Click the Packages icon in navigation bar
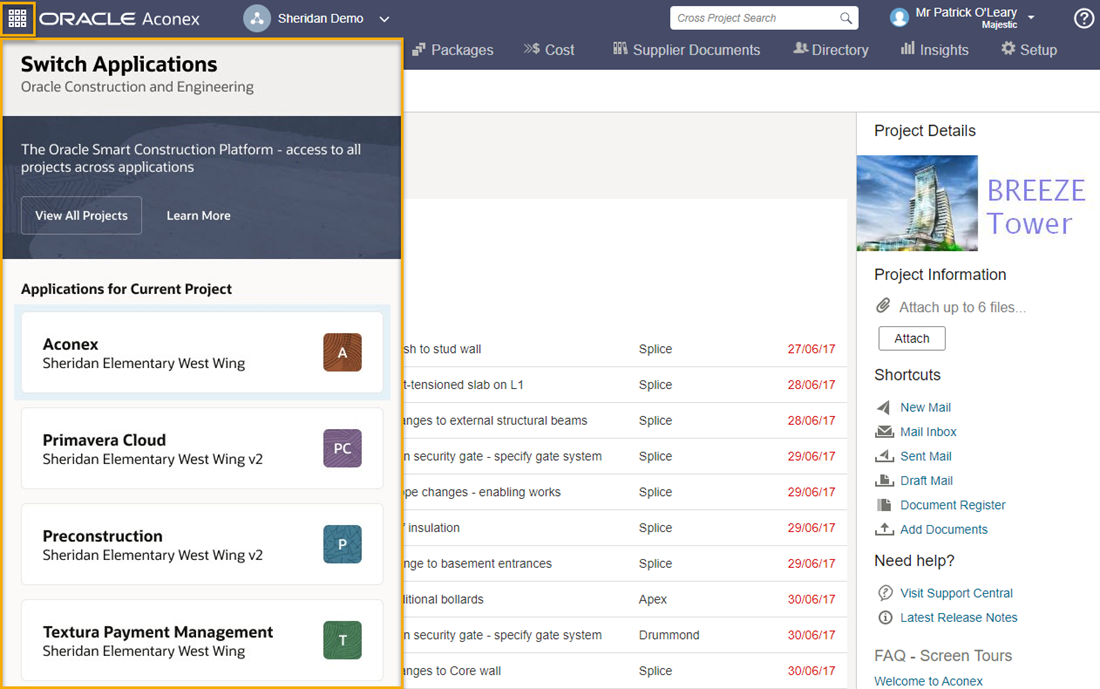This screenshot has height=689, width=1100. tap(419, 49)
